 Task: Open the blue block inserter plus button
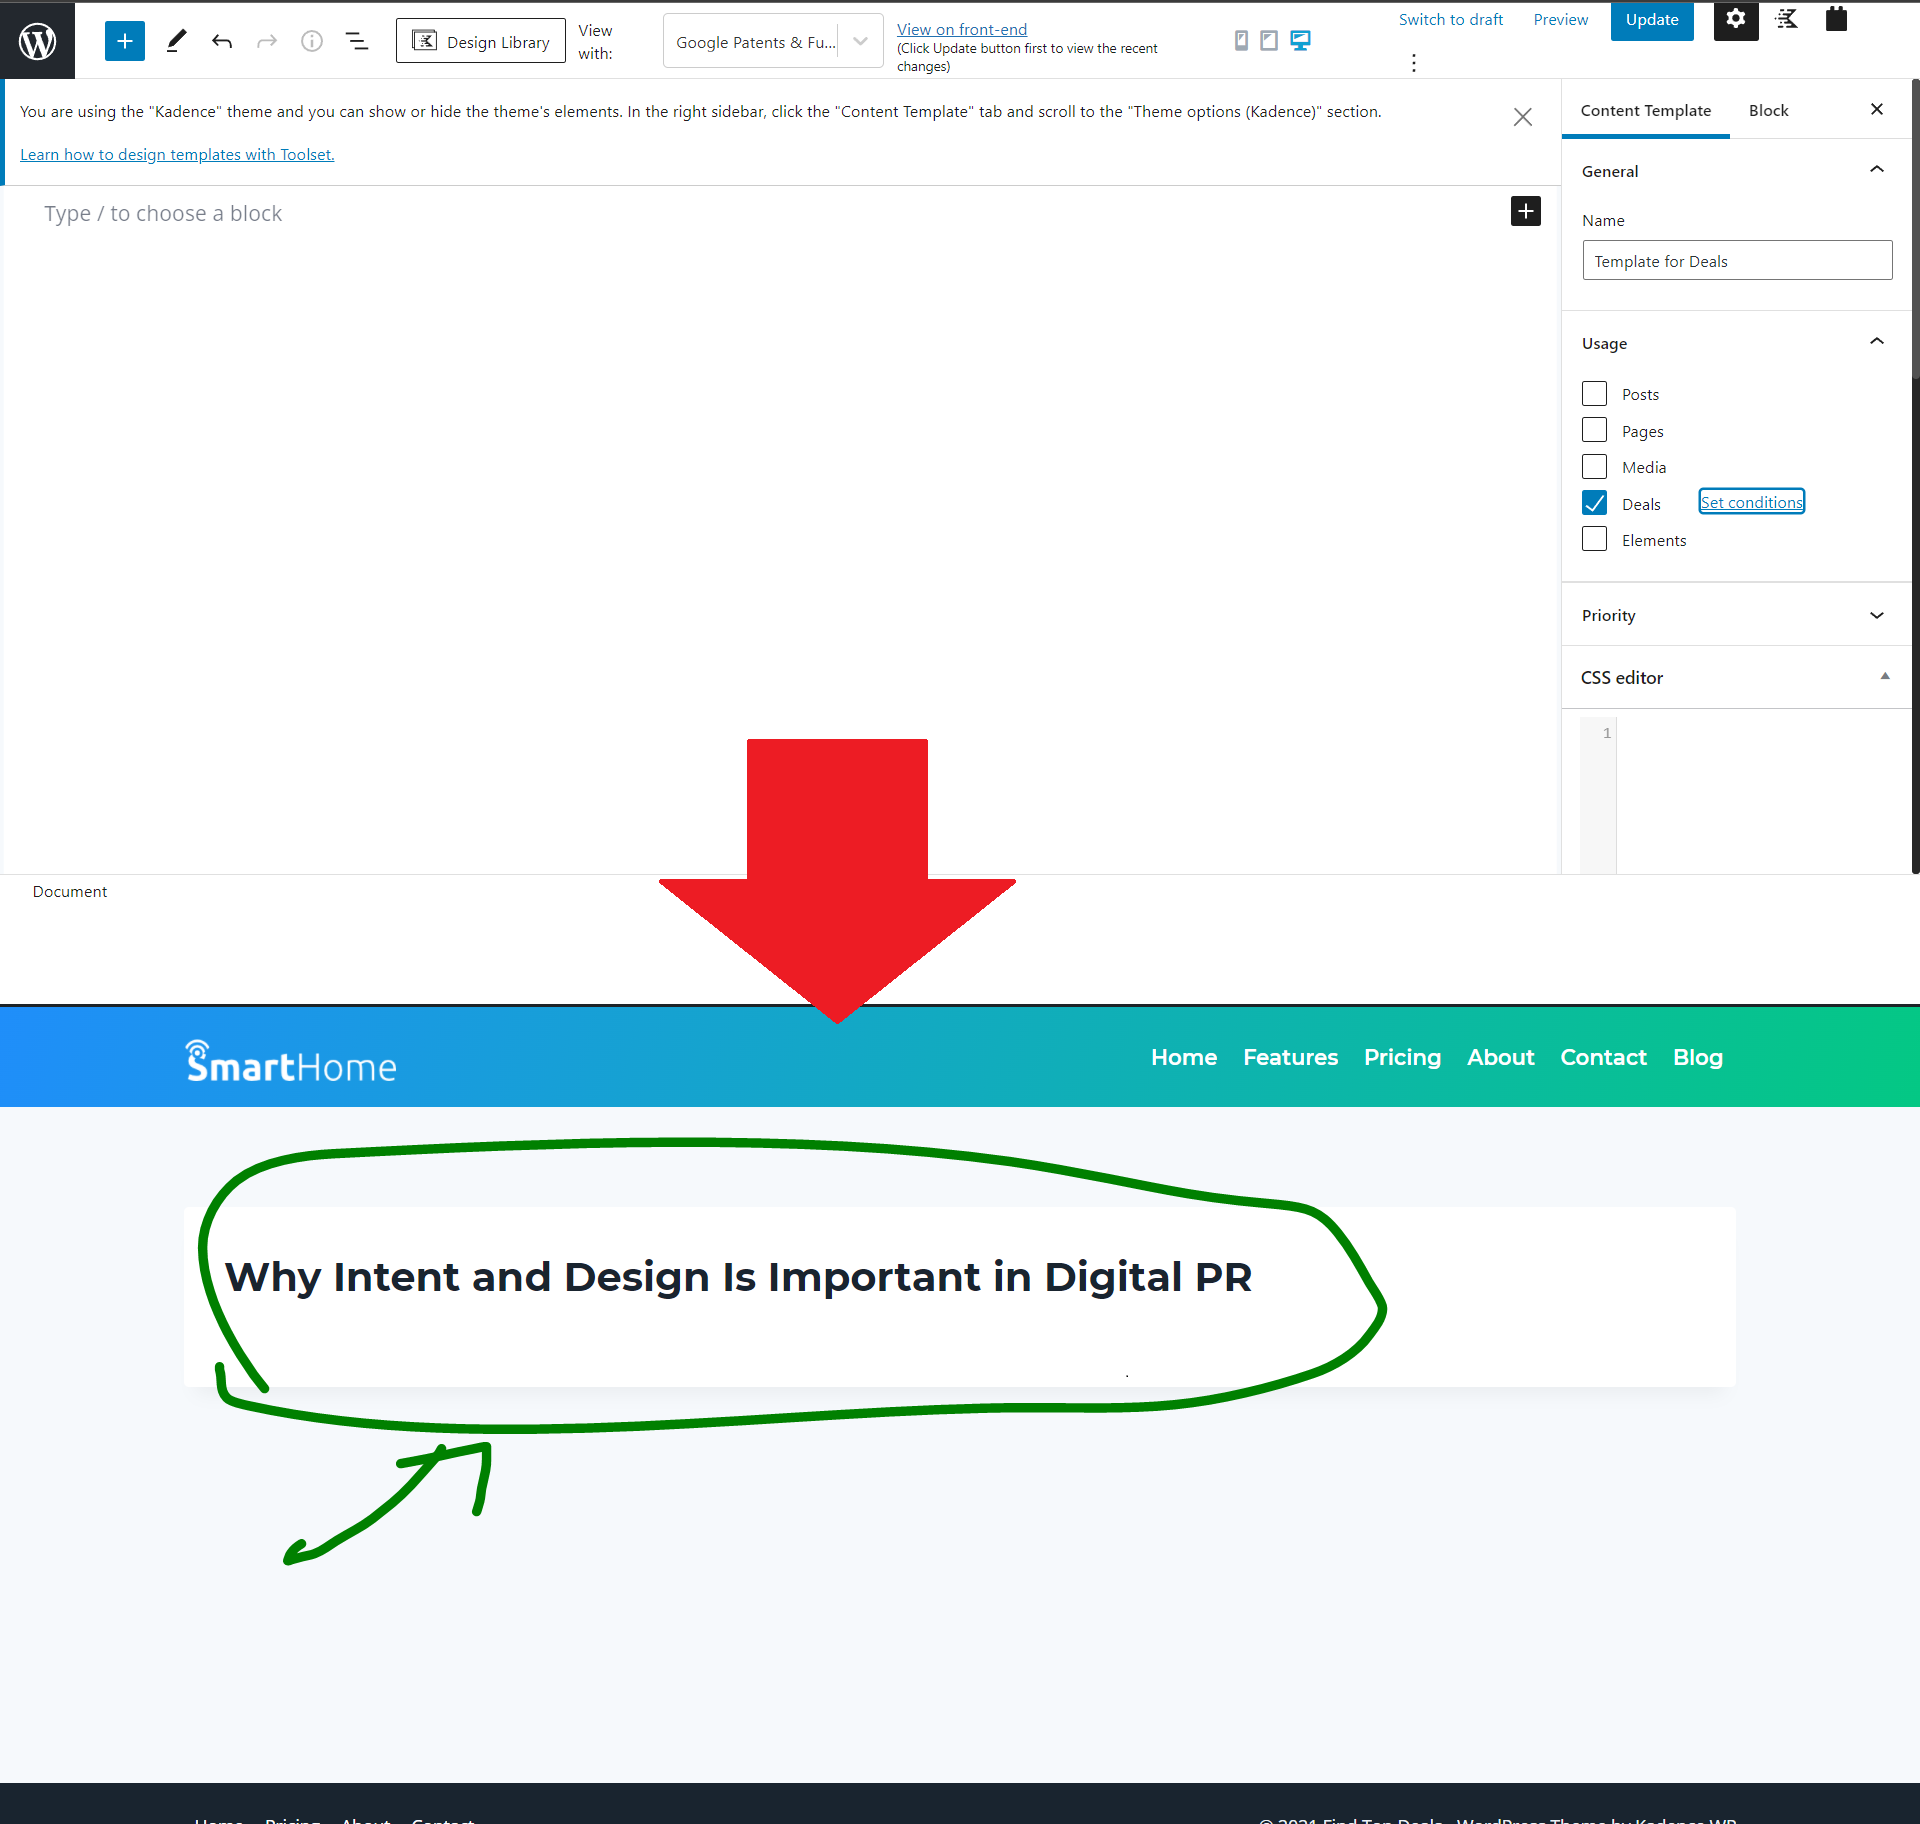click(125, 41)
